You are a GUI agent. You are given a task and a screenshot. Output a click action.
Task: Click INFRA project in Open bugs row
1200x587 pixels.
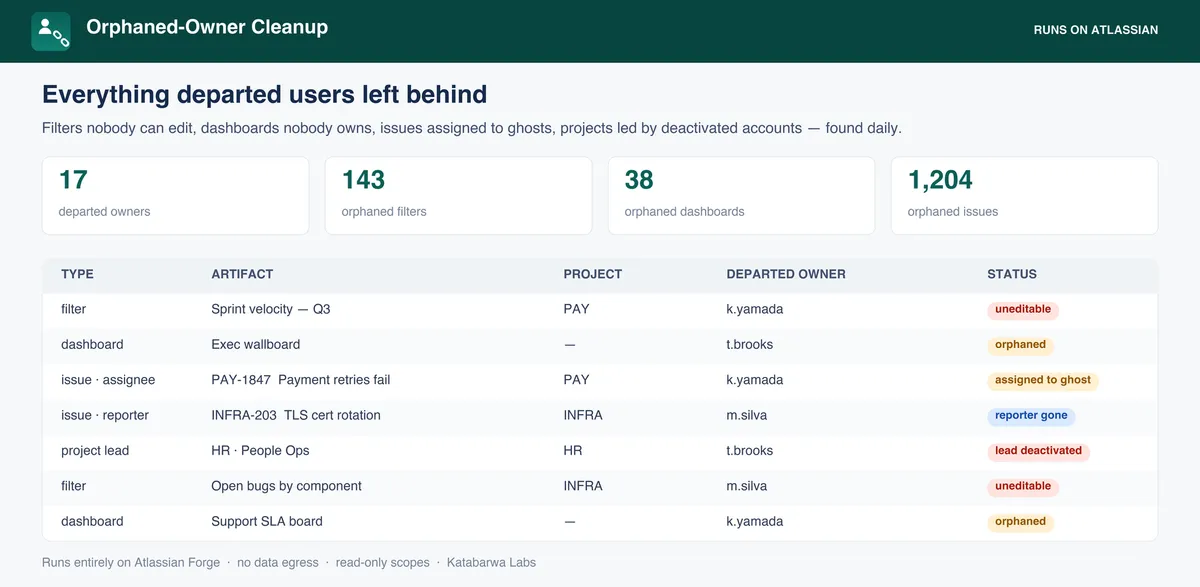click(583, 486)
